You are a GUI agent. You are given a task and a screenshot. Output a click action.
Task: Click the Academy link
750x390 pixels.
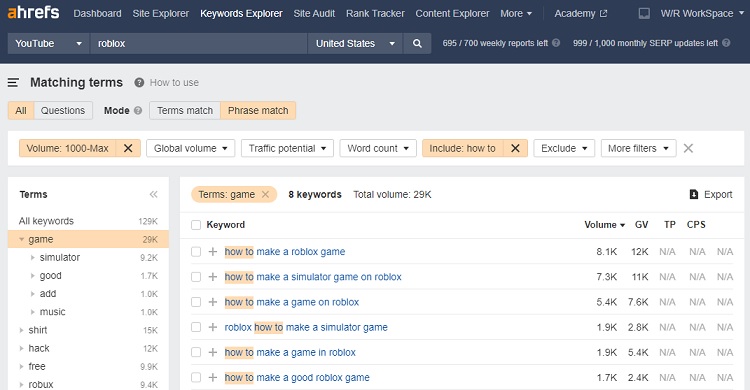click(x=575, y=13)
